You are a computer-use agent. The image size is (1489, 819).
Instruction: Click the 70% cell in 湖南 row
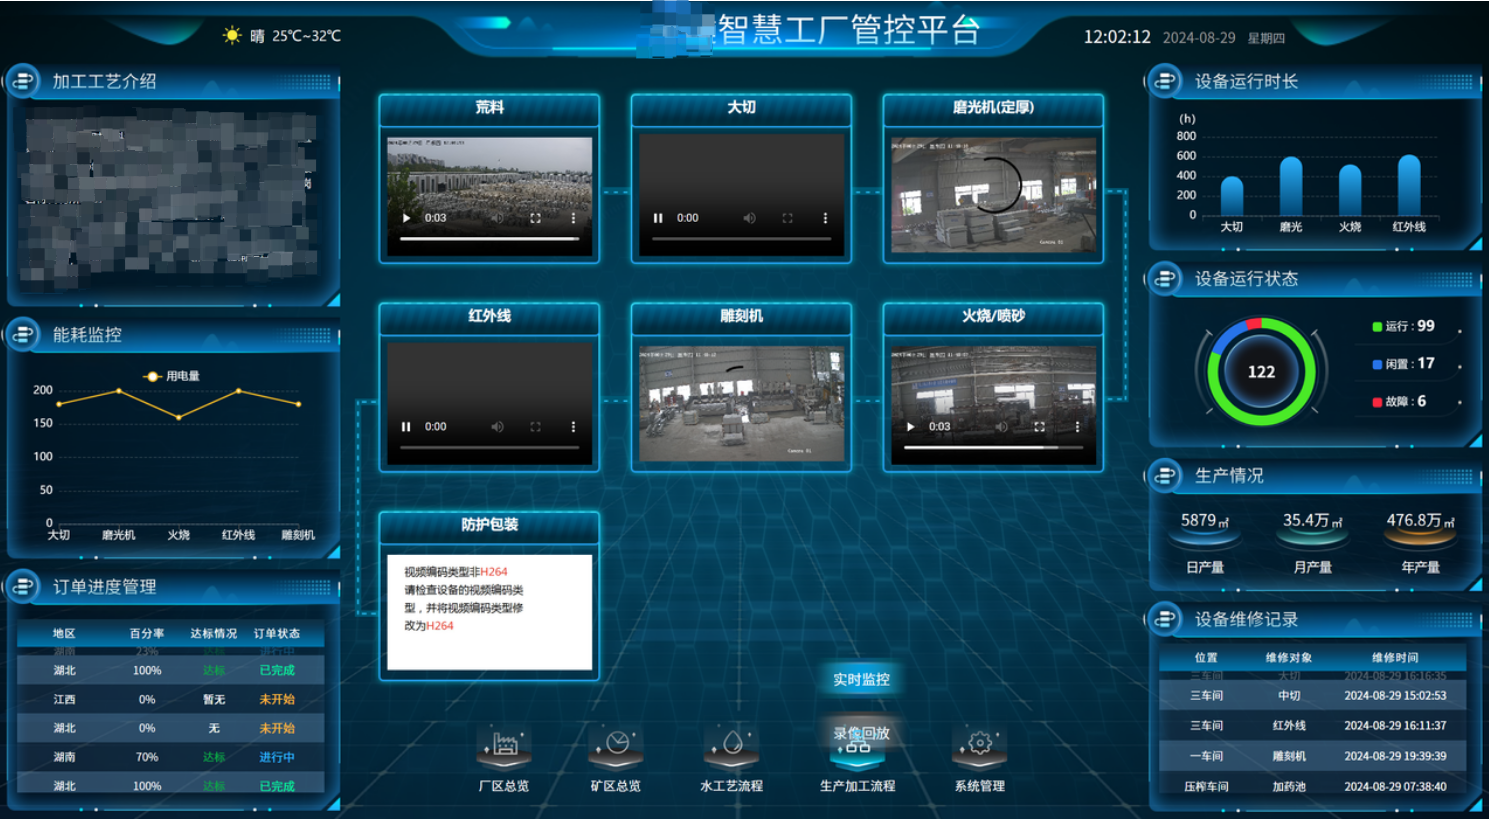147,757
